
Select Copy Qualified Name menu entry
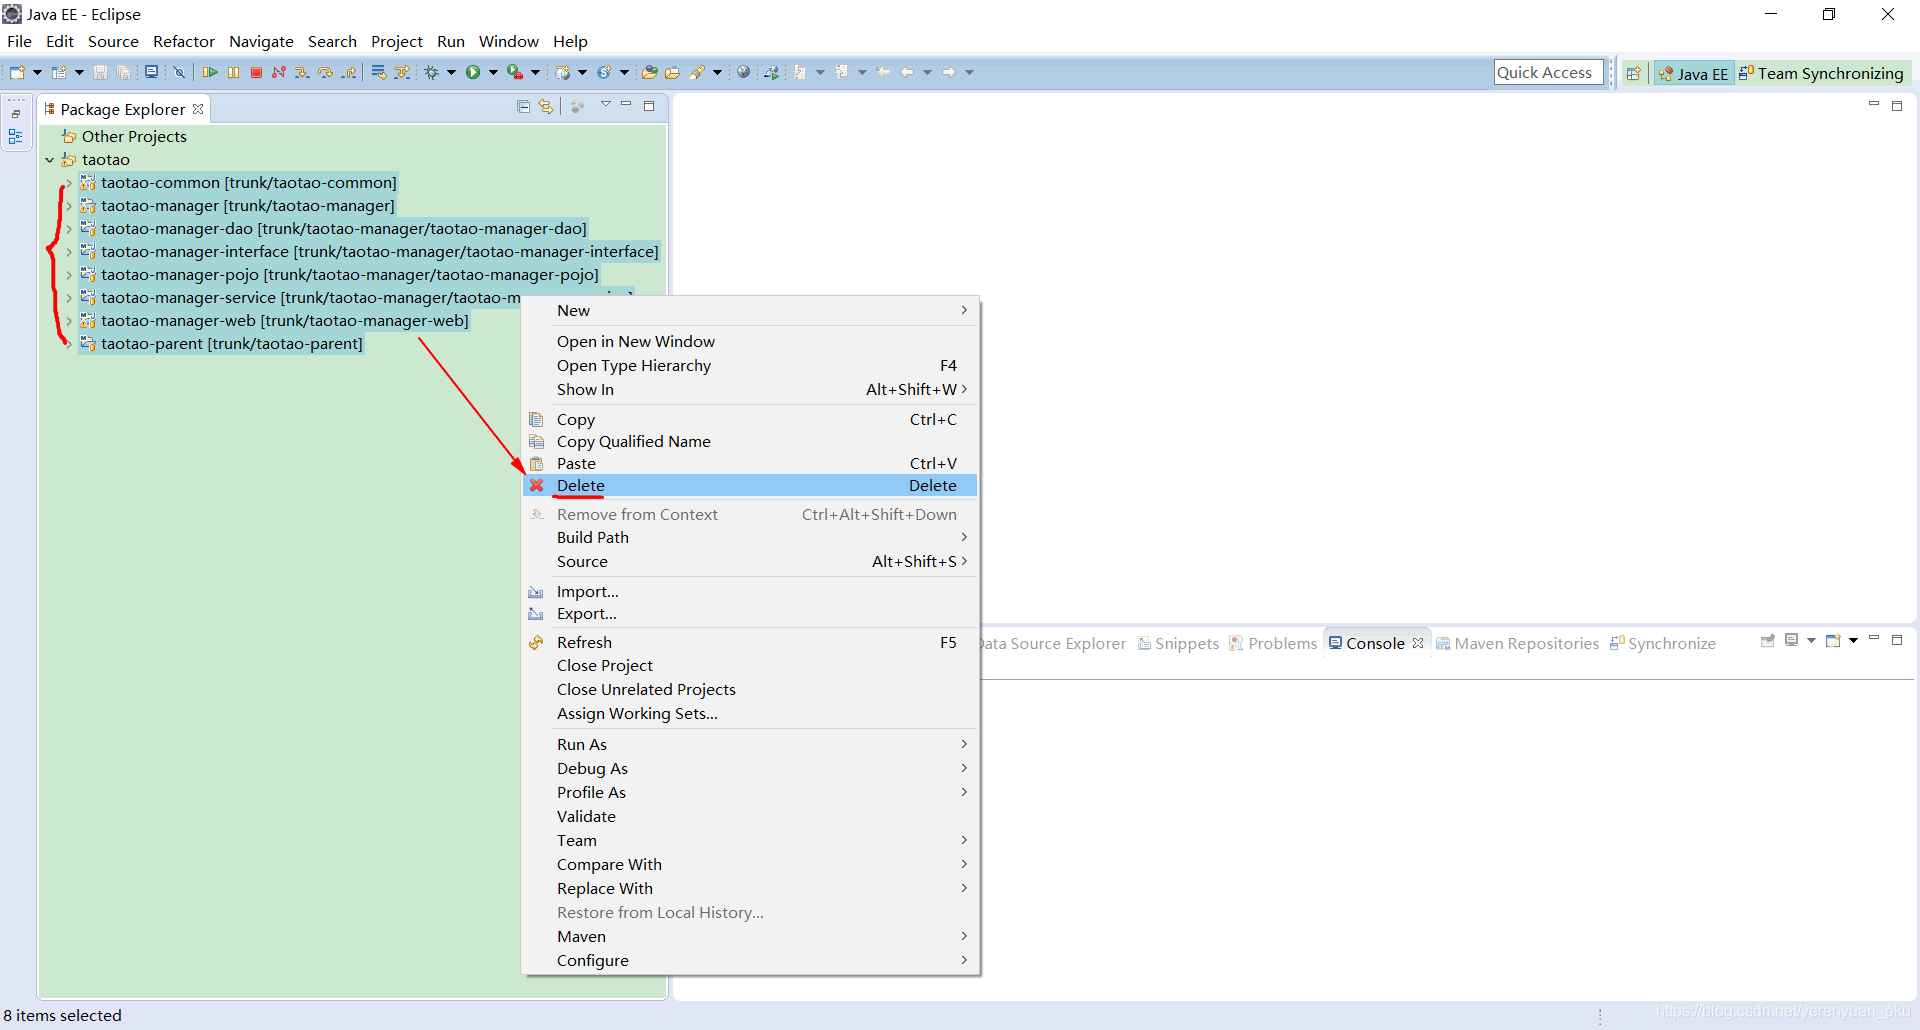(x=750, y=441)
